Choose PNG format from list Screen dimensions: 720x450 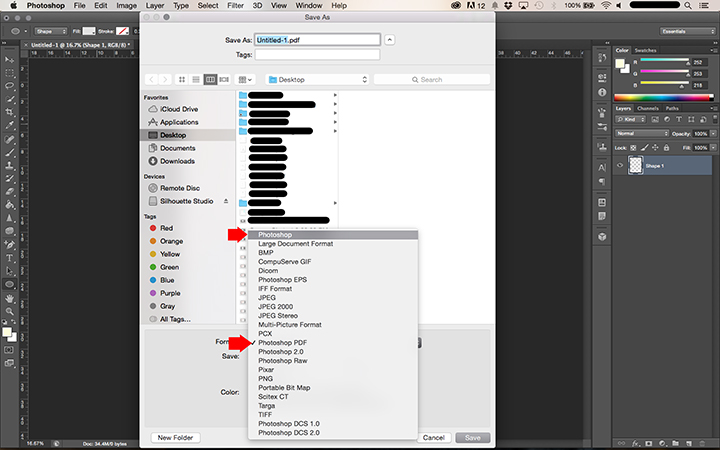333,378
